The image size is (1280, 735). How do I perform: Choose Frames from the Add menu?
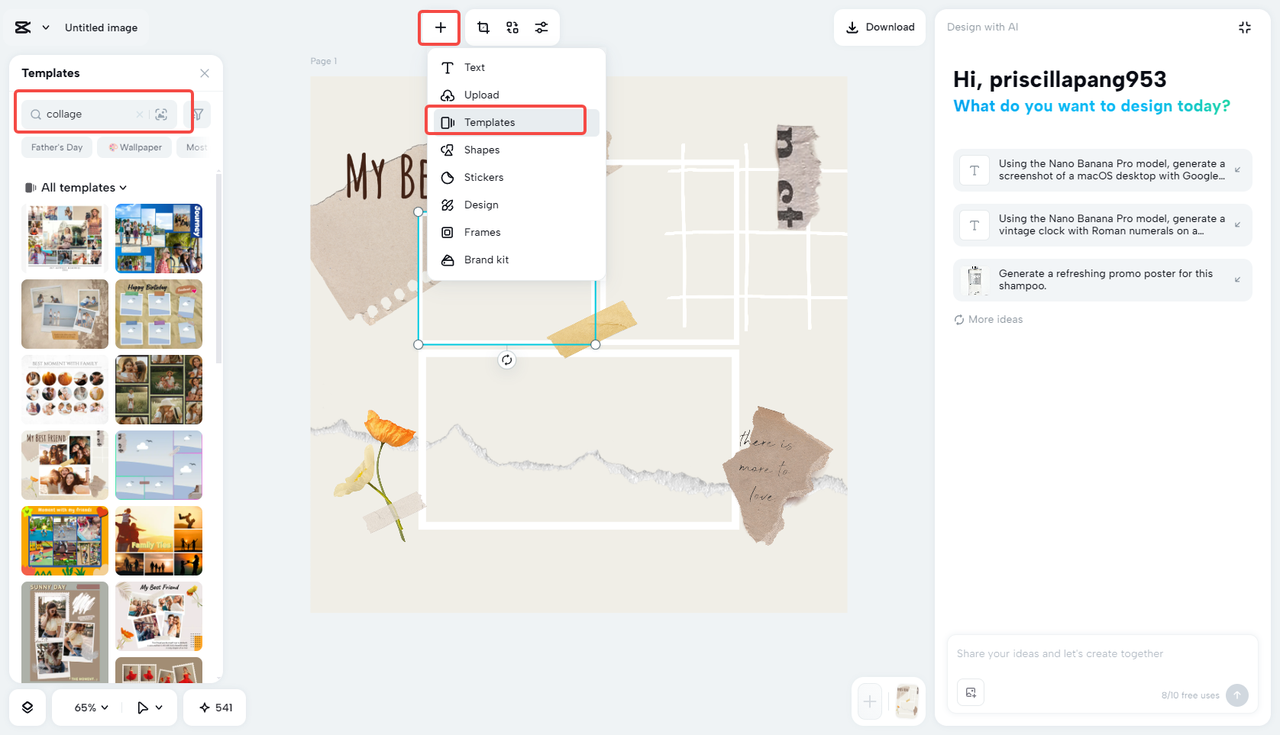tap(516, 232)
